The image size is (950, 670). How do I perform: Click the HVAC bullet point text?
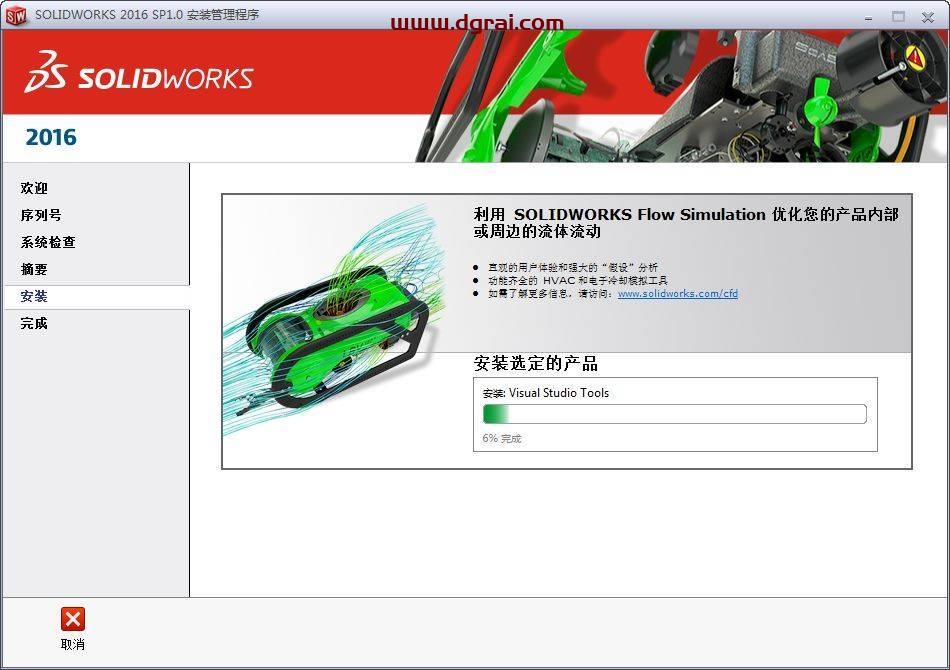point(578,280)
